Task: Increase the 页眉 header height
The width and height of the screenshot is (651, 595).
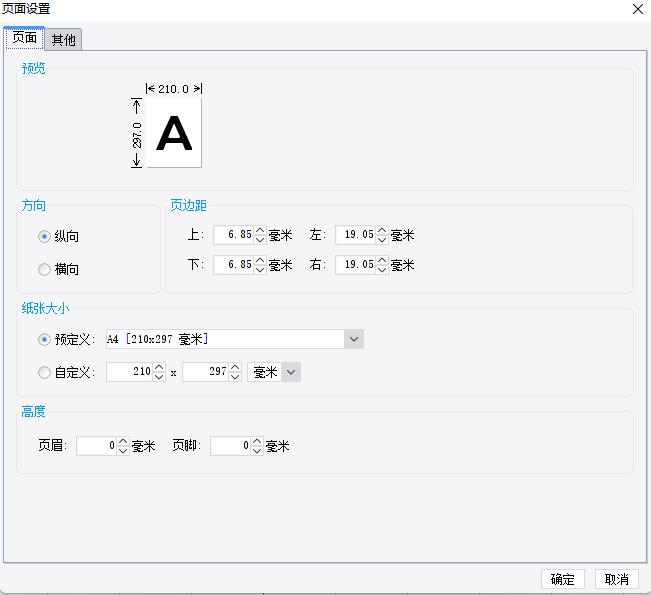Action: (123, 441)
